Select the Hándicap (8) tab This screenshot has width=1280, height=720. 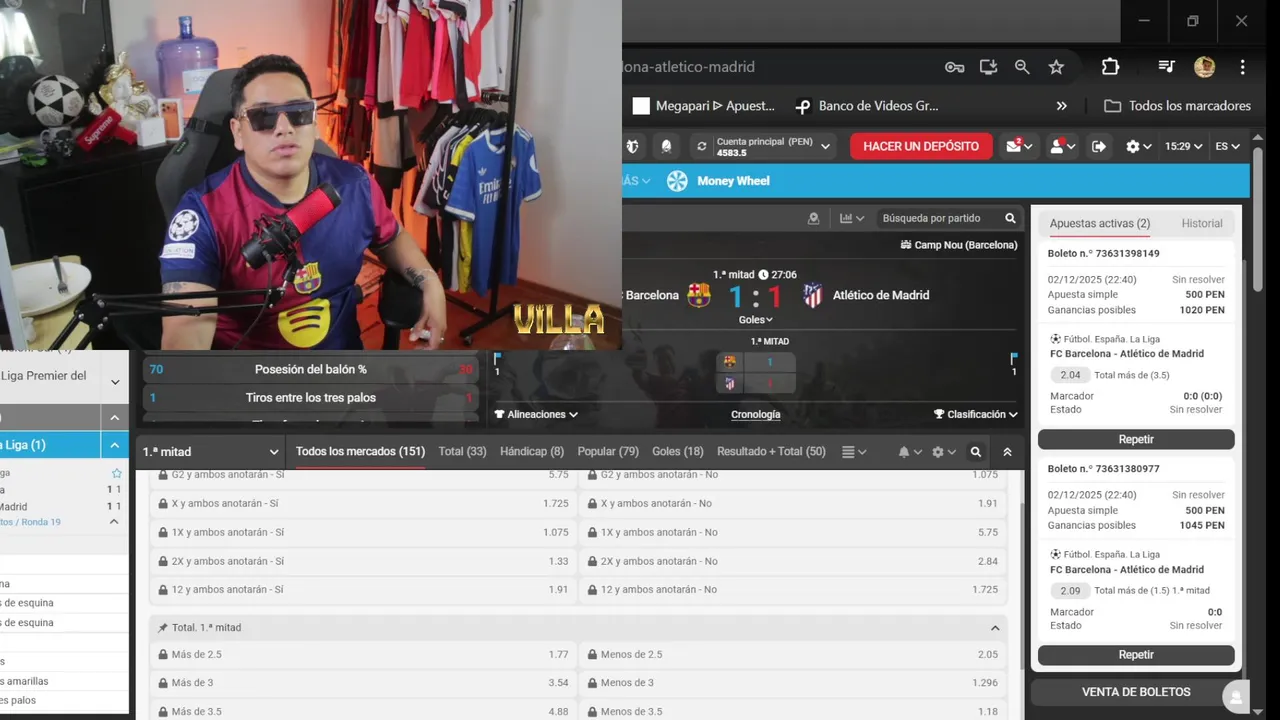[532, 452]
